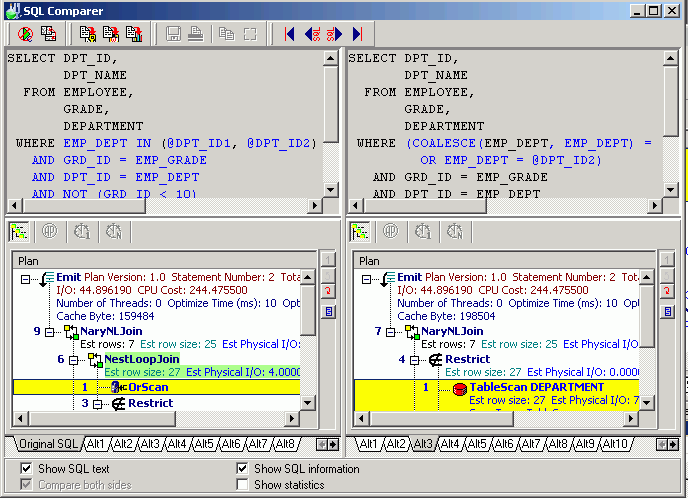Click the document icon with yellow tag
The height and width of the screenshot is (499, 688).
pyautogui.click(x=88, y=34)
